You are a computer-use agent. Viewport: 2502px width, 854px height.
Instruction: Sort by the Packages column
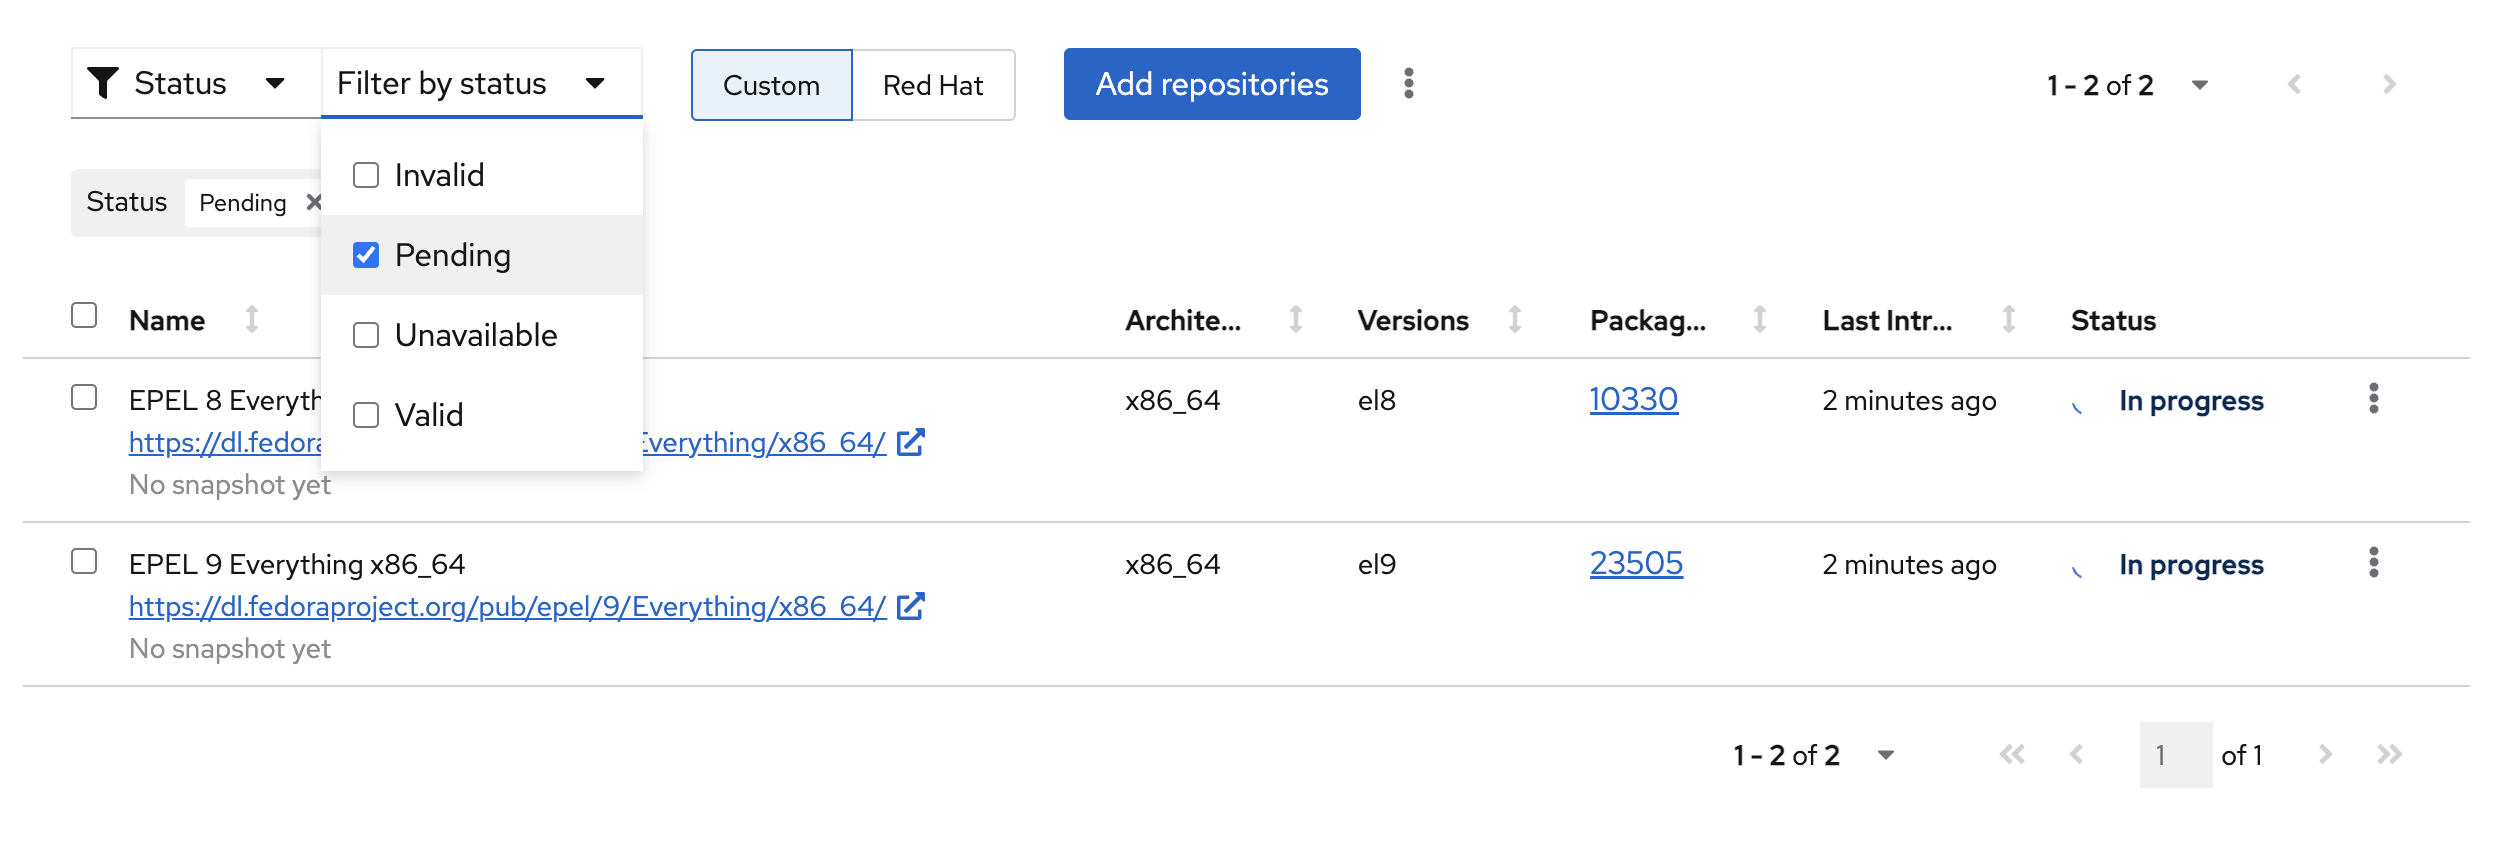point(1759,320)
